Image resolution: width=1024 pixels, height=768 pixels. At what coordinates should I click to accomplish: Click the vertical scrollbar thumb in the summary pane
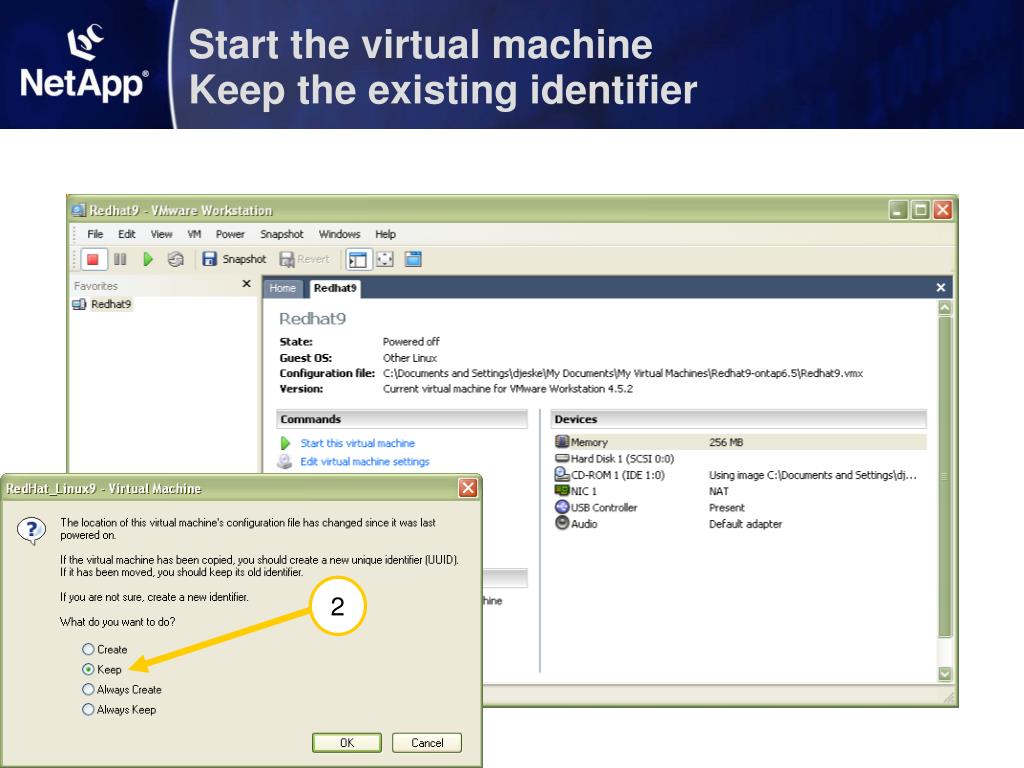coord(945,477)
